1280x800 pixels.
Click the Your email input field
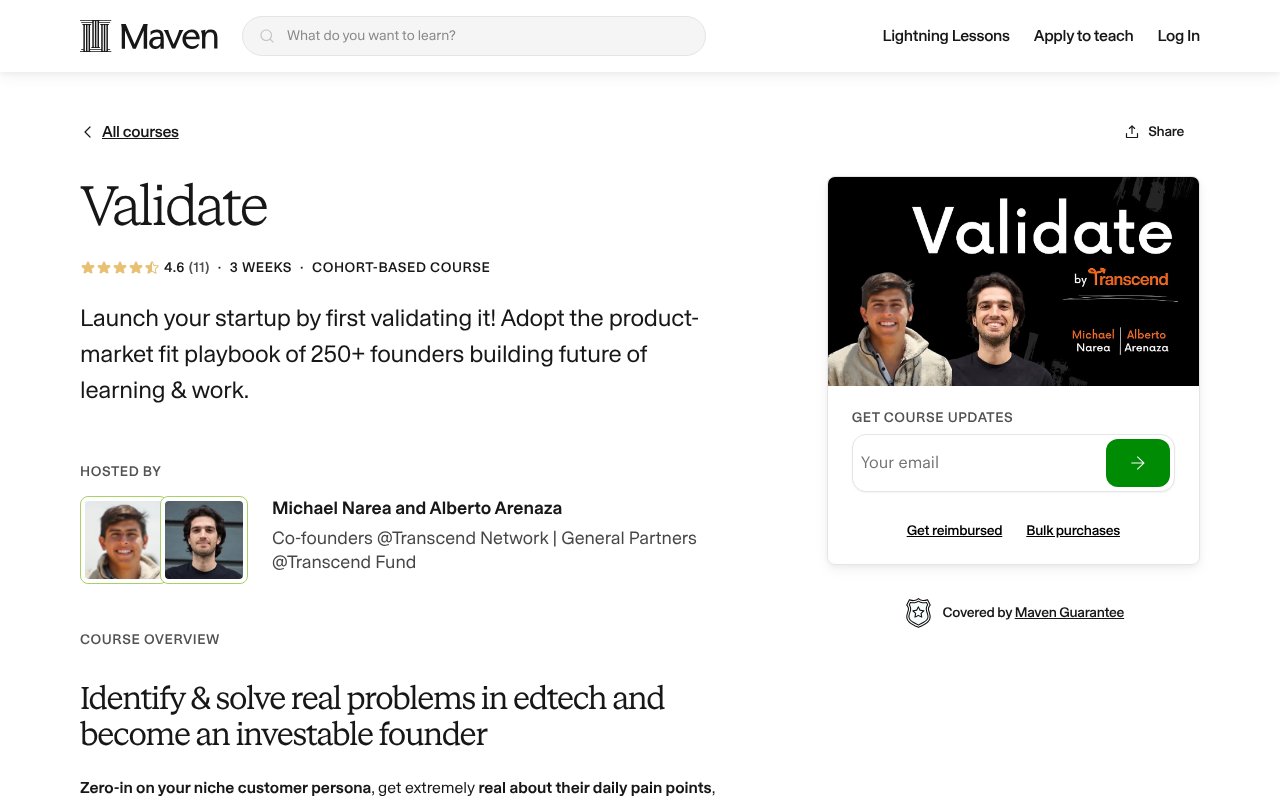click(960, 462)
